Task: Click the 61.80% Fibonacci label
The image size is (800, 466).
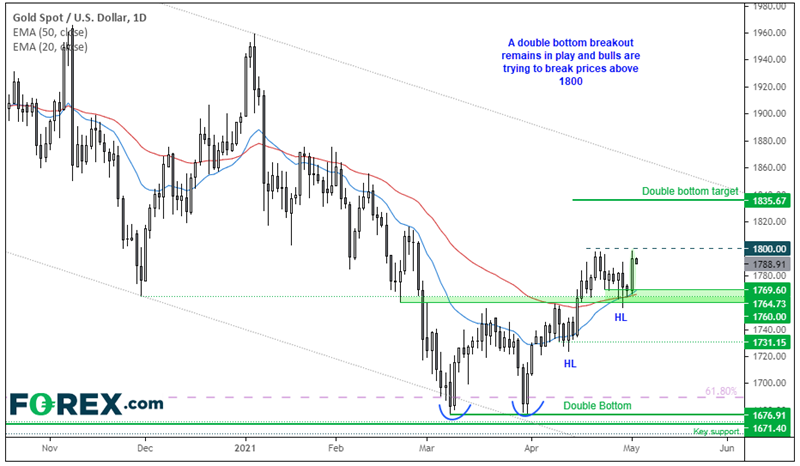Action: coord(721,391)
